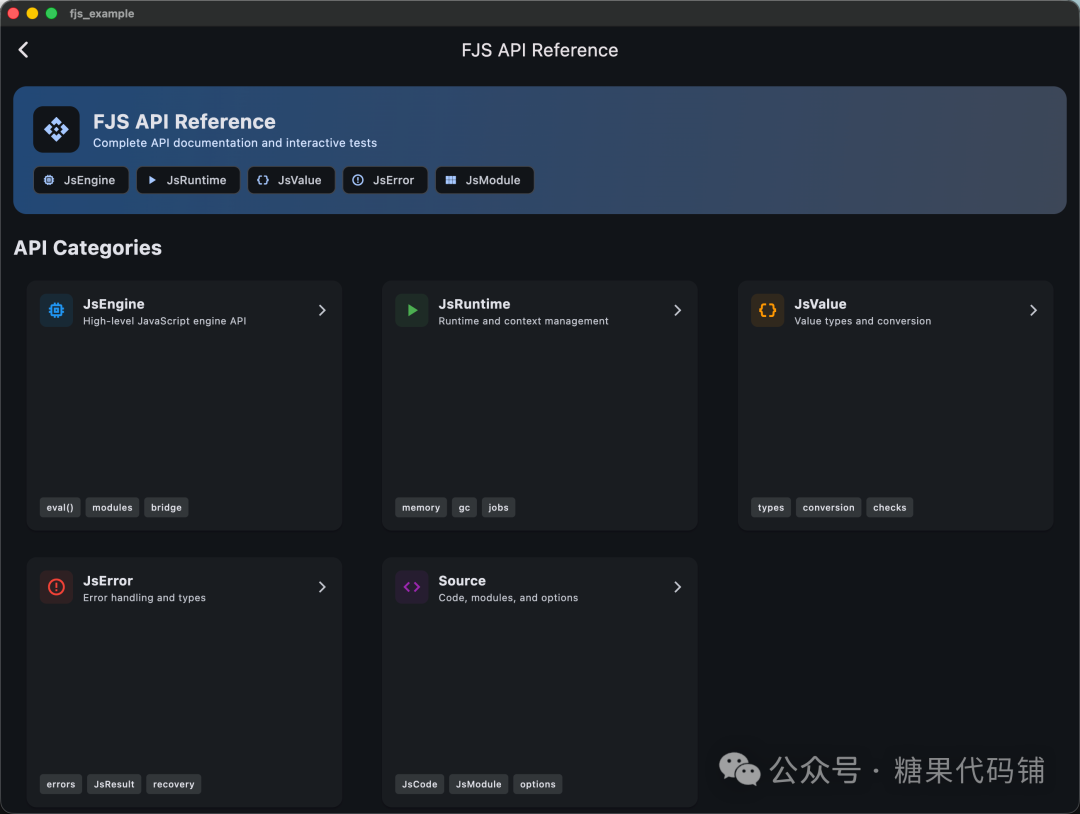Select the JsCode tag
The width and height of the screenshot is (1080, 814).
coord(419,784)
